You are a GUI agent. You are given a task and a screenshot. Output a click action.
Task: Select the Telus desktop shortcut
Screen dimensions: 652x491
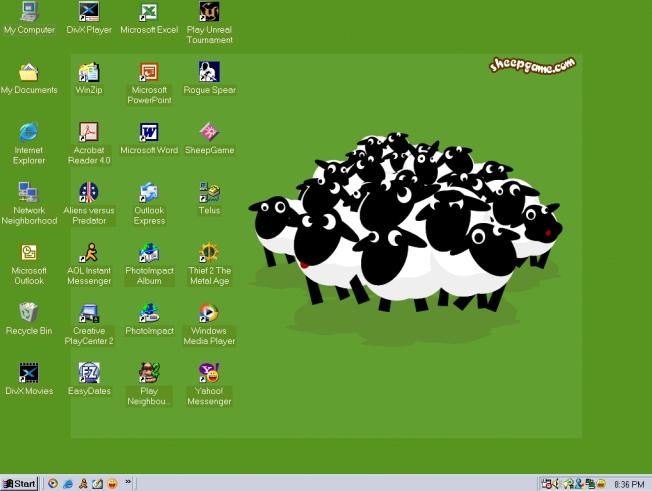pyautogui.click(x=209, y=200)
